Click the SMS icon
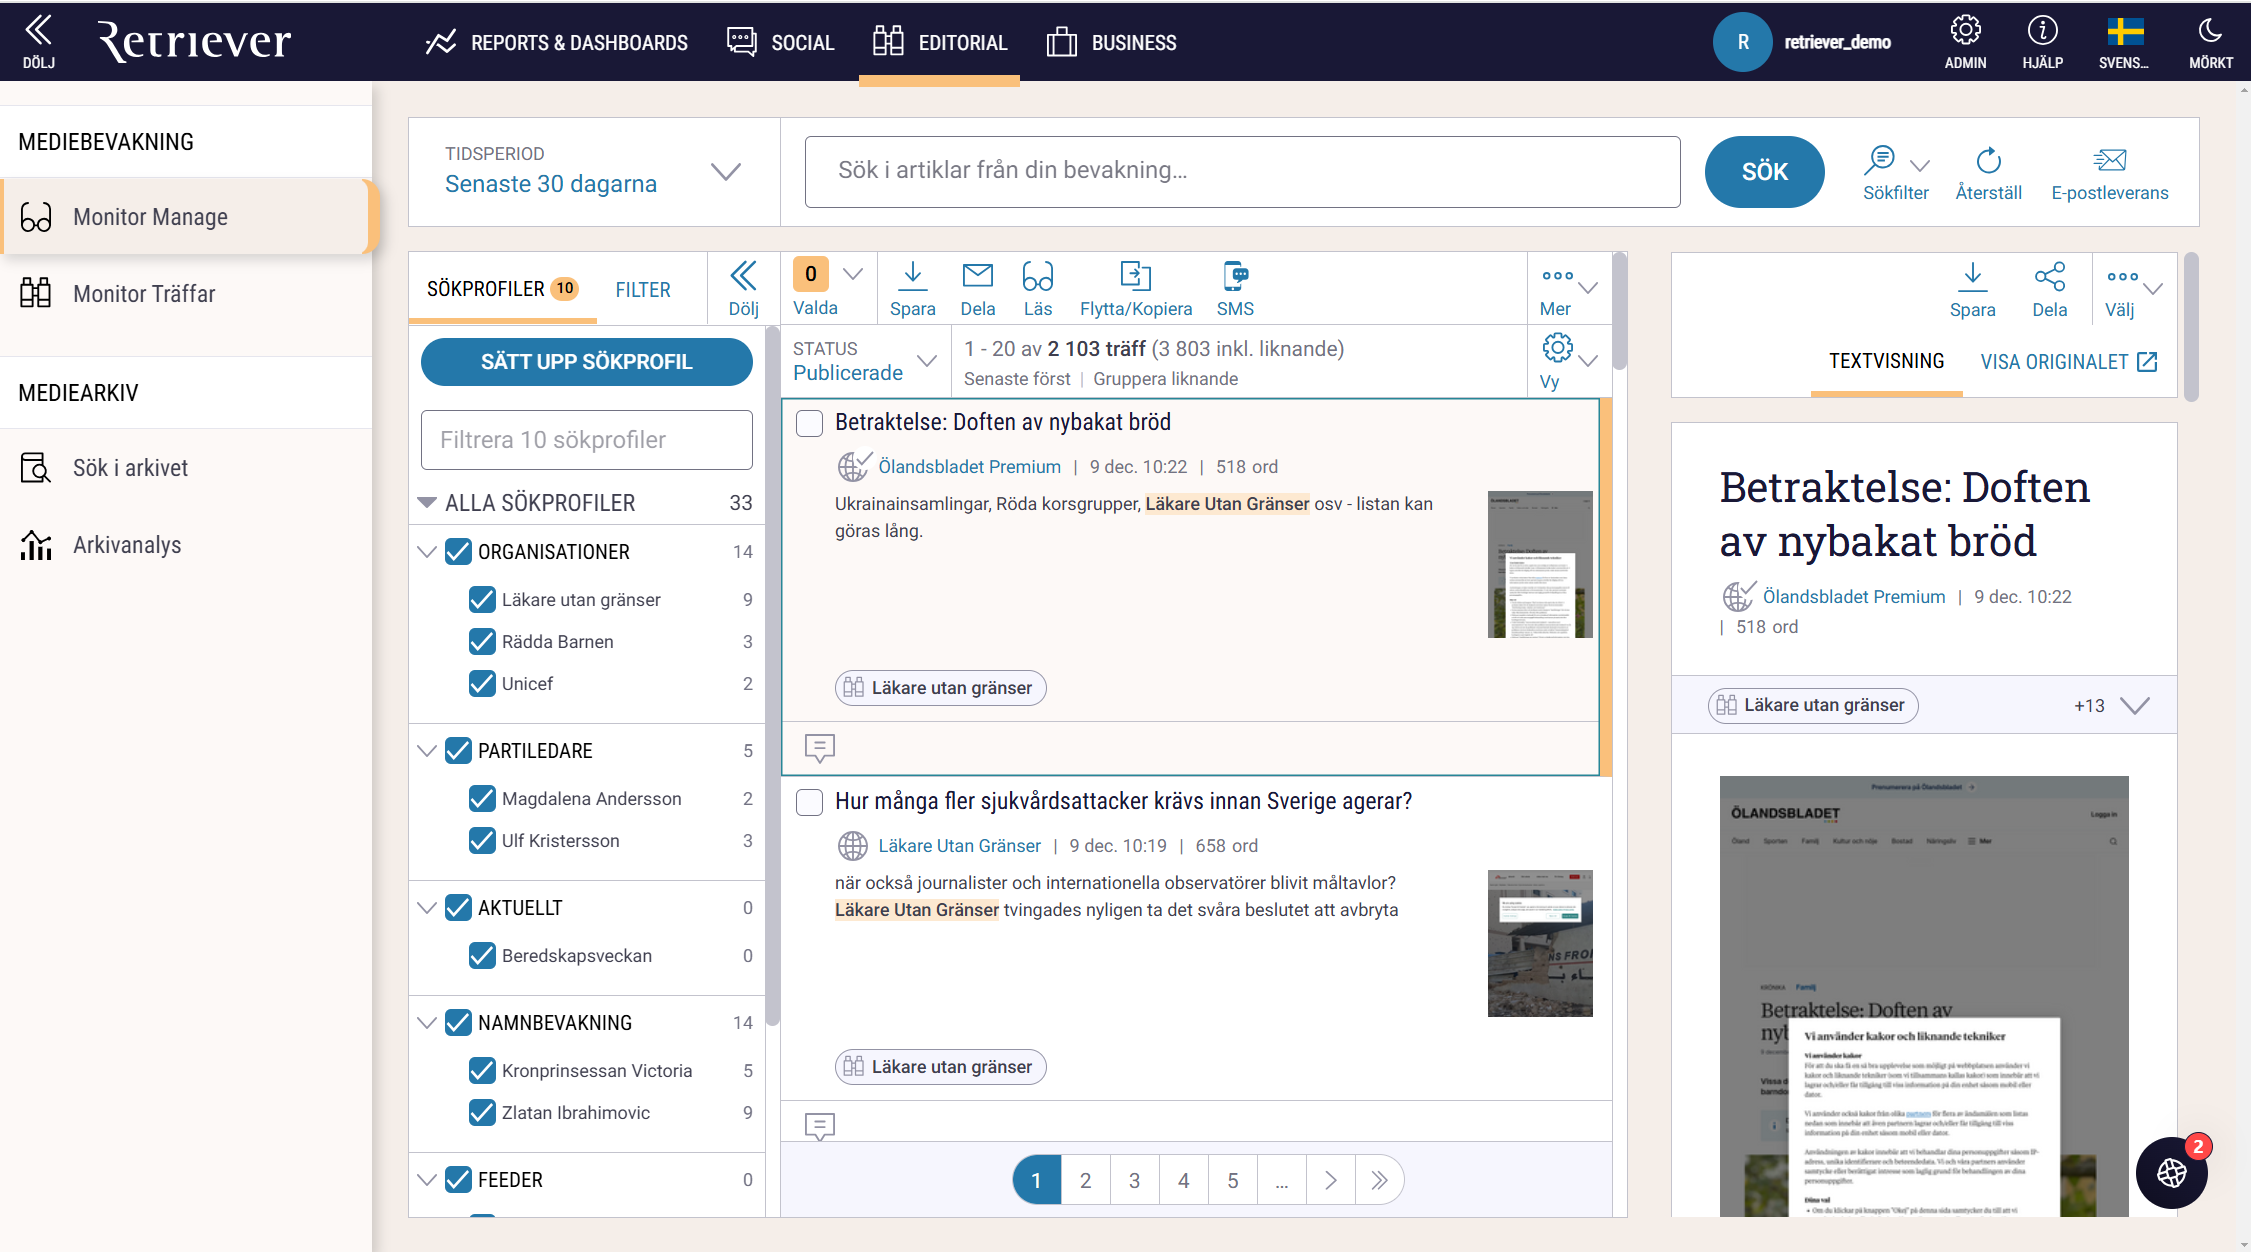 [x=1235, y=288]
